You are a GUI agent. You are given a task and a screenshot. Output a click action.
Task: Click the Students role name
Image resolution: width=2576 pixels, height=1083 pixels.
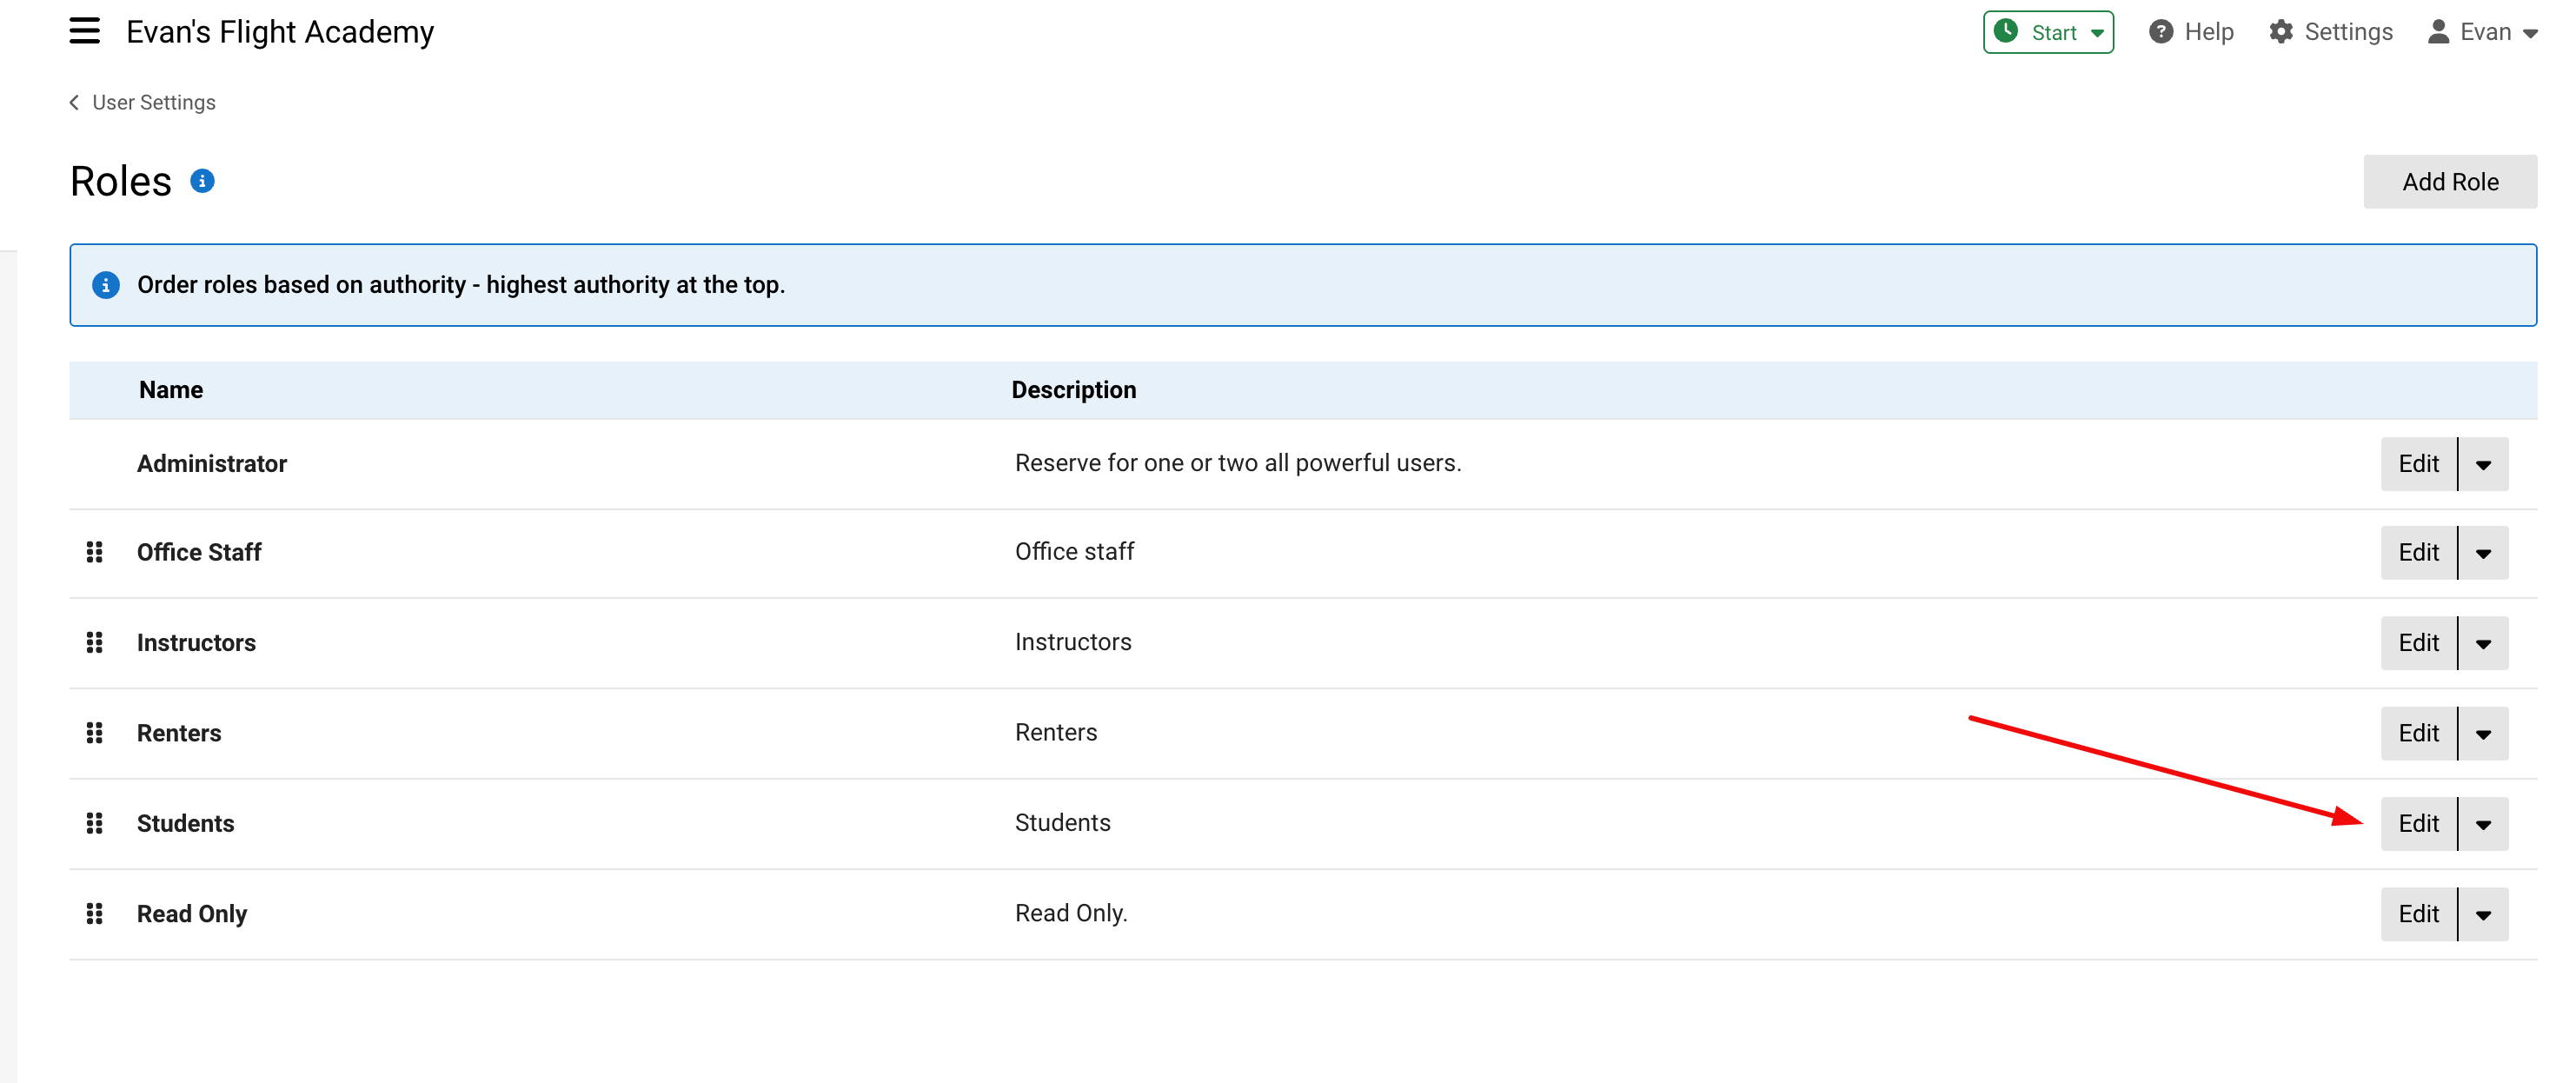(186, 823)
